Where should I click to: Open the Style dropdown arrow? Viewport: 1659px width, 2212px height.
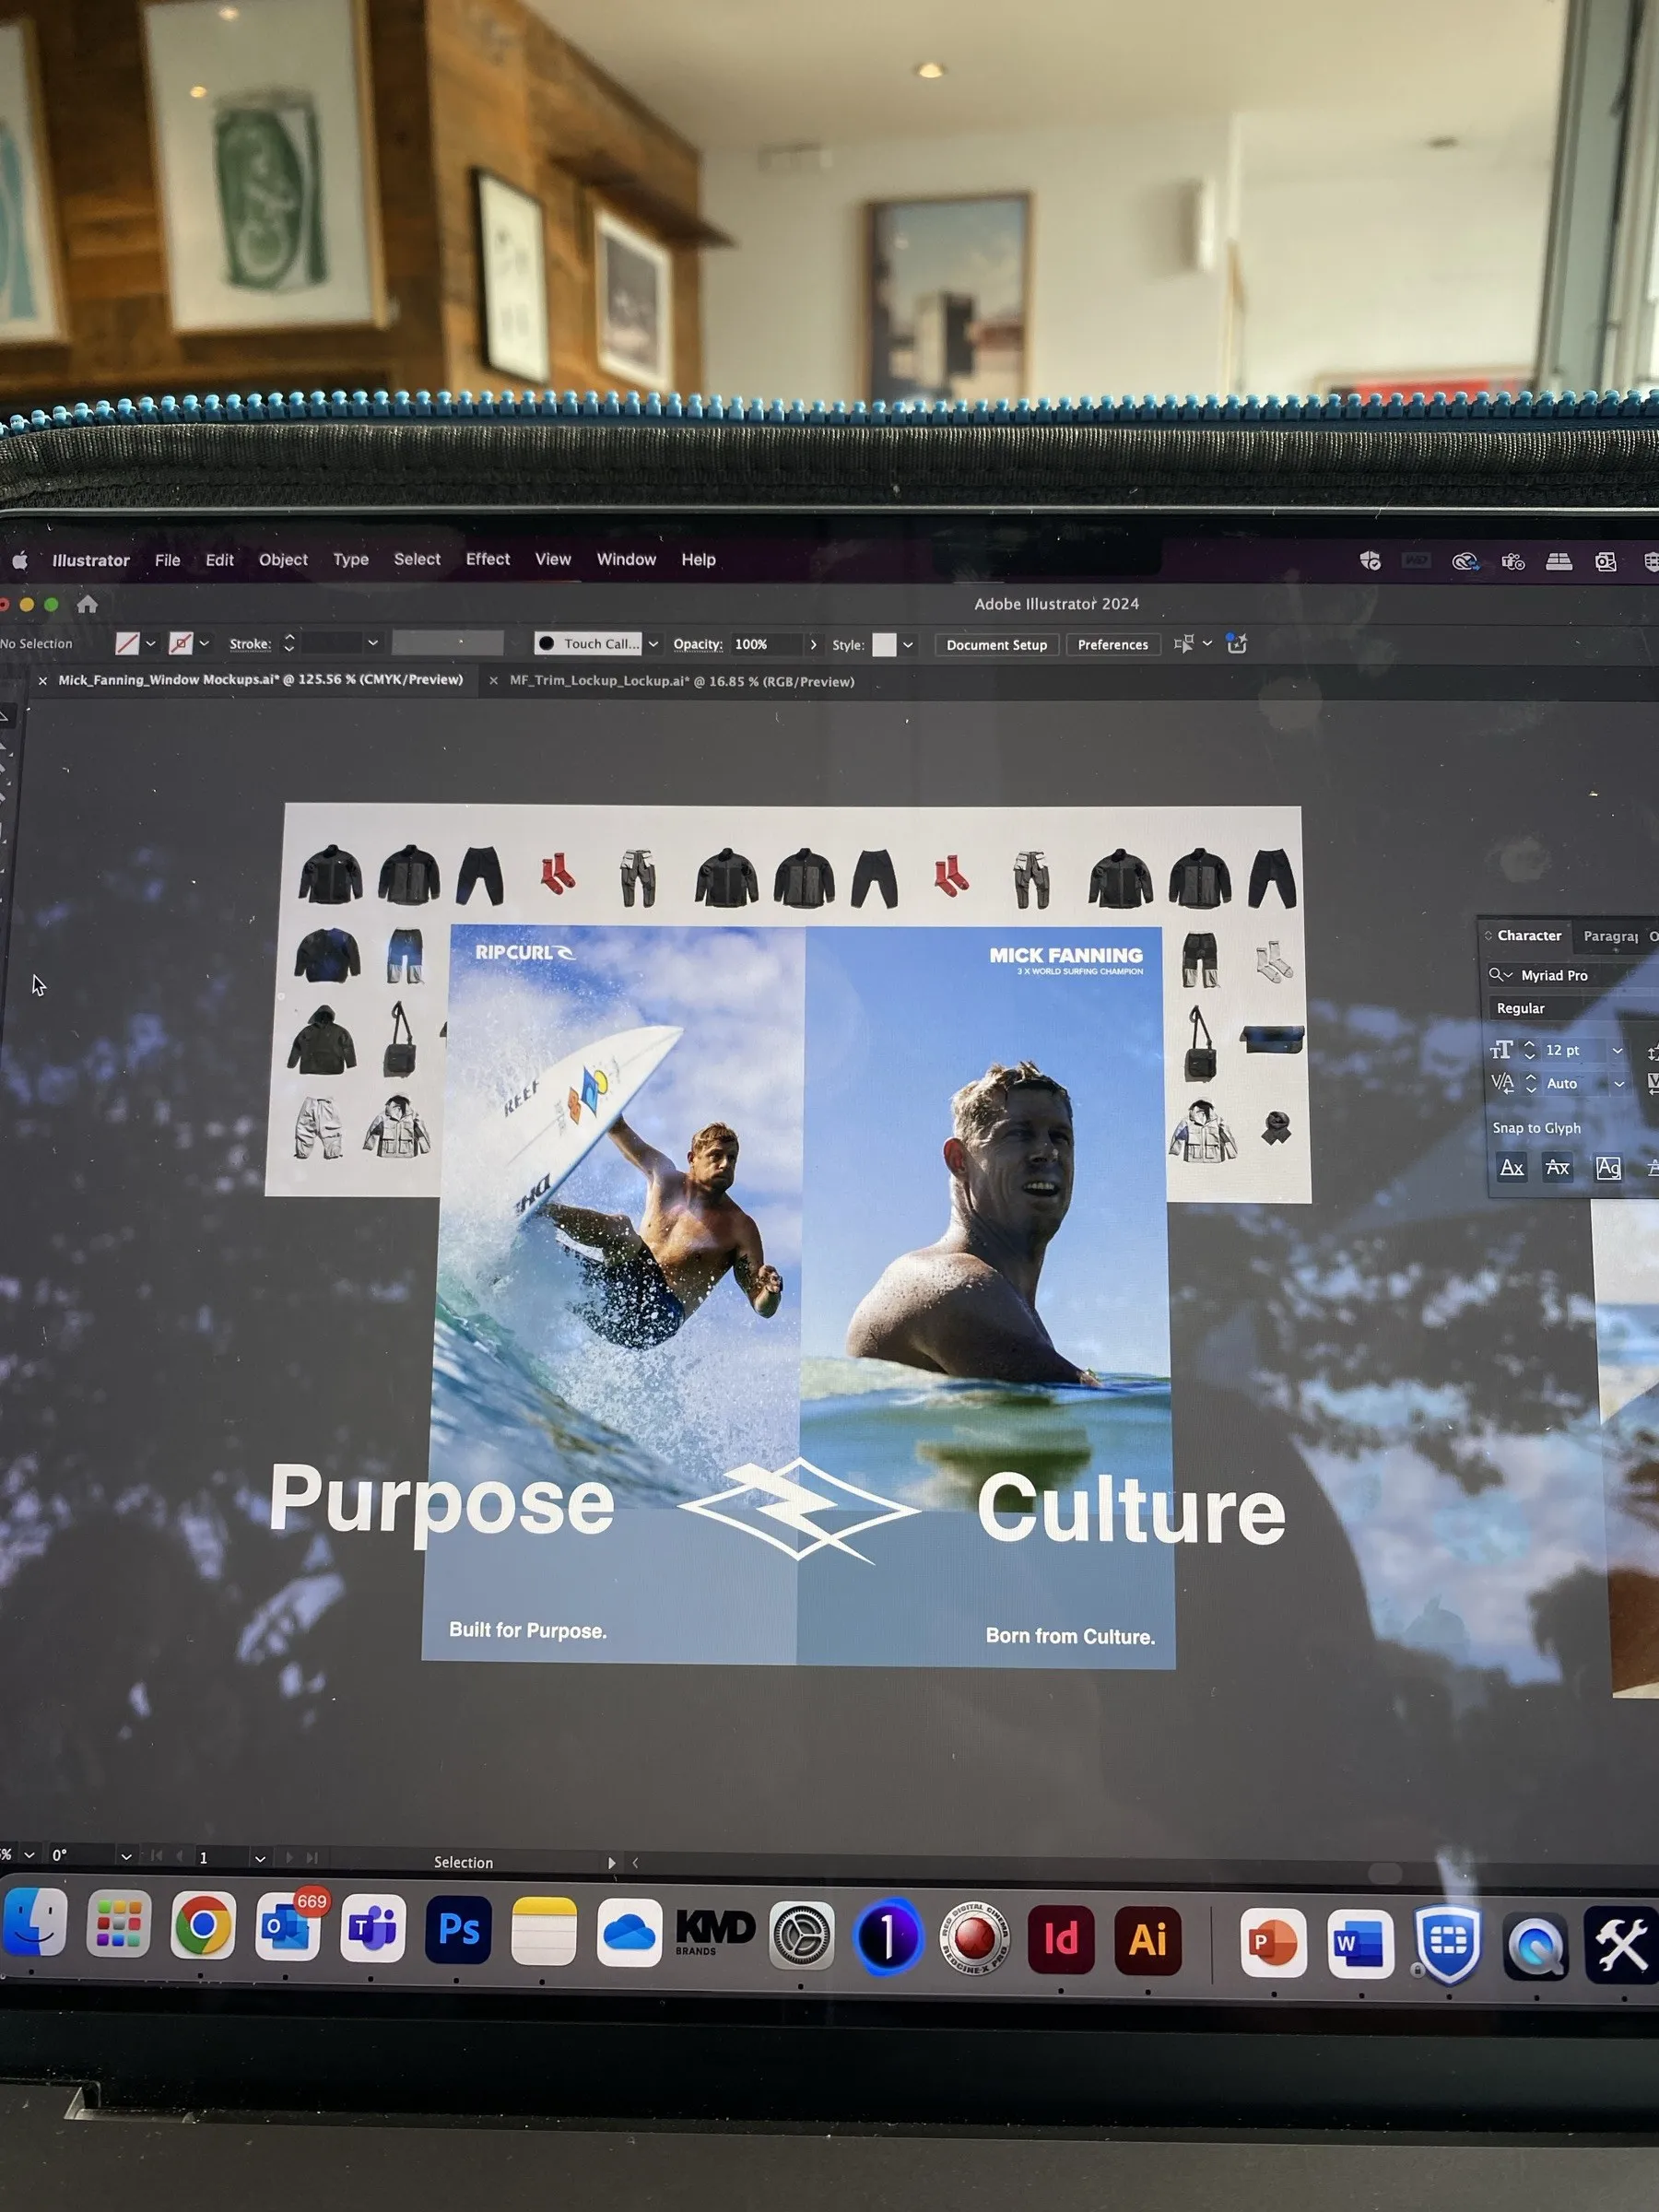point(908,645)
